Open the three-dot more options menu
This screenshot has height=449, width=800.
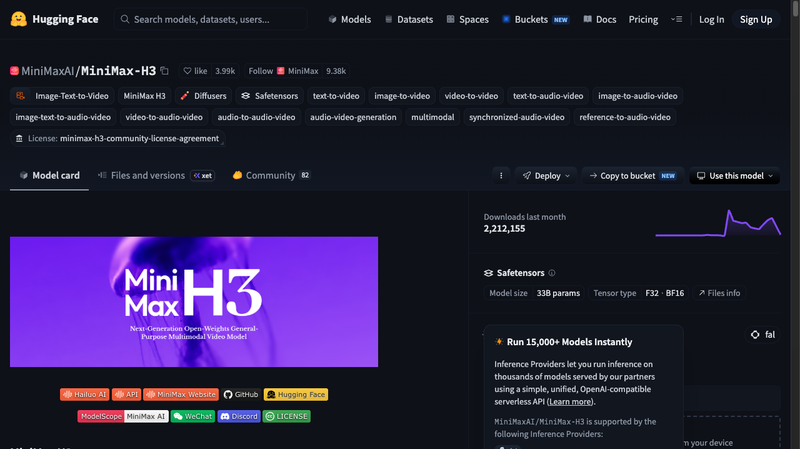[x=501, y=176]
